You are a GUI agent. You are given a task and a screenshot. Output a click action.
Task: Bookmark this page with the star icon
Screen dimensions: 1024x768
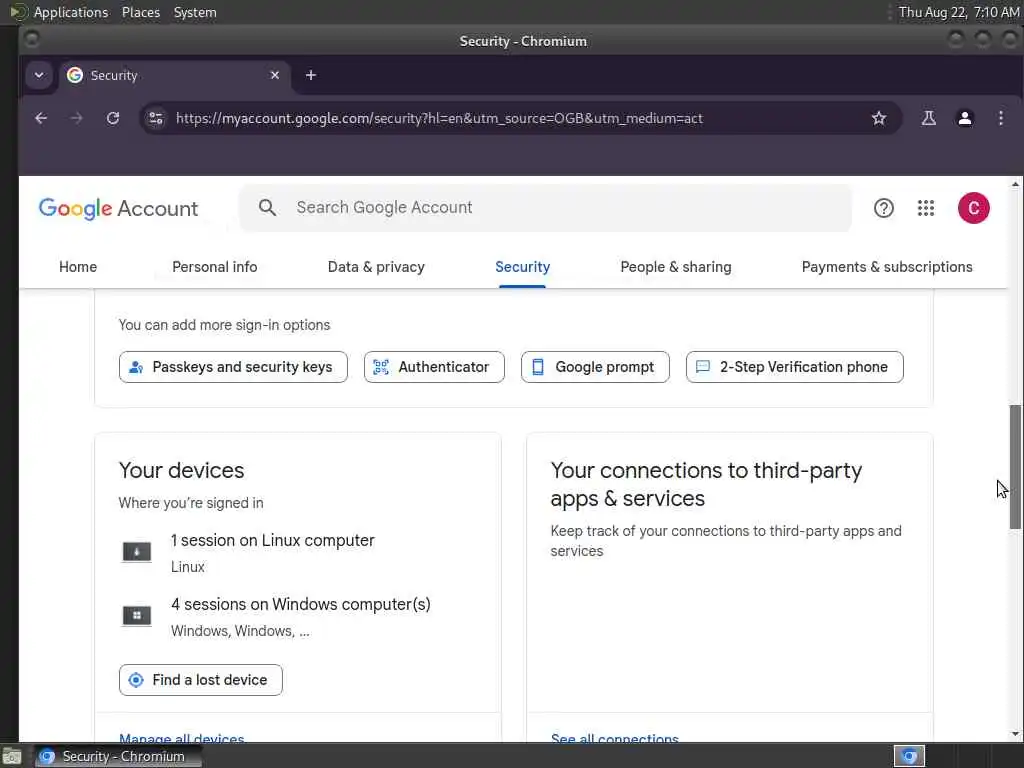click(879, 118)
